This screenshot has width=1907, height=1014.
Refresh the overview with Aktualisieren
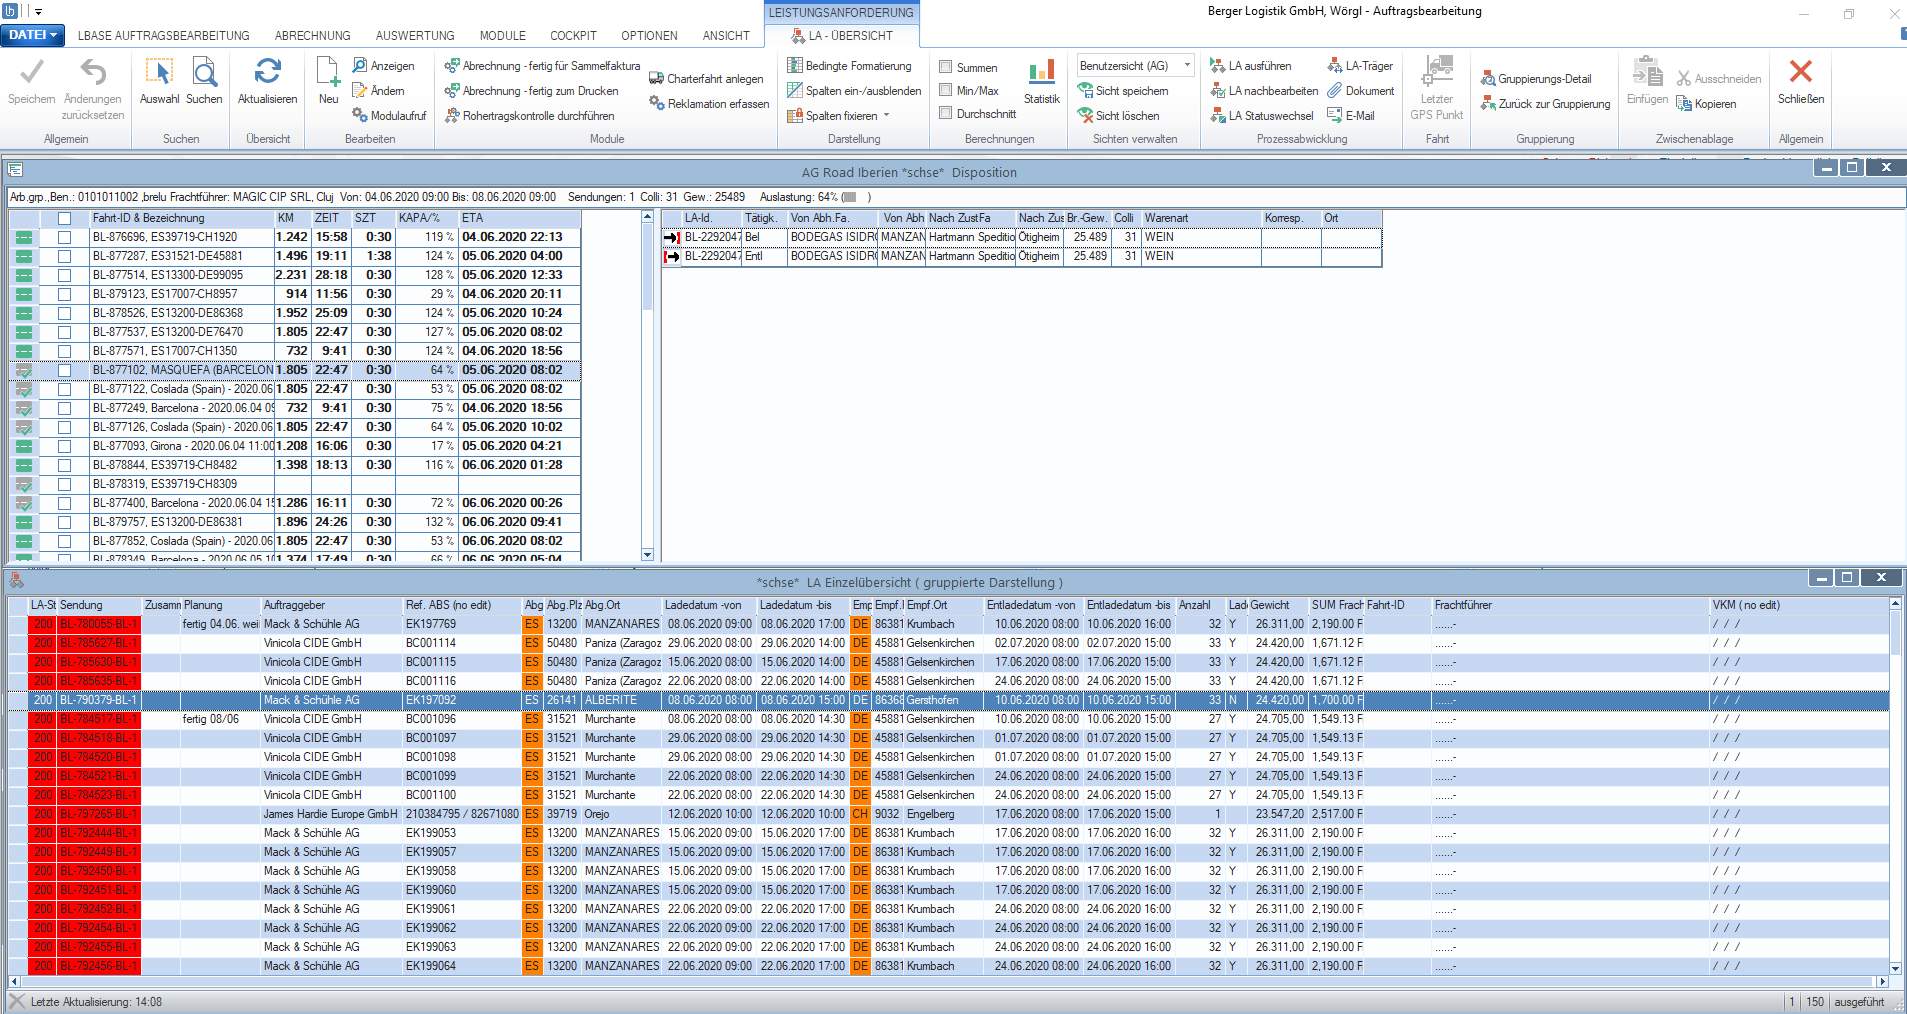[x=267, y=72]
